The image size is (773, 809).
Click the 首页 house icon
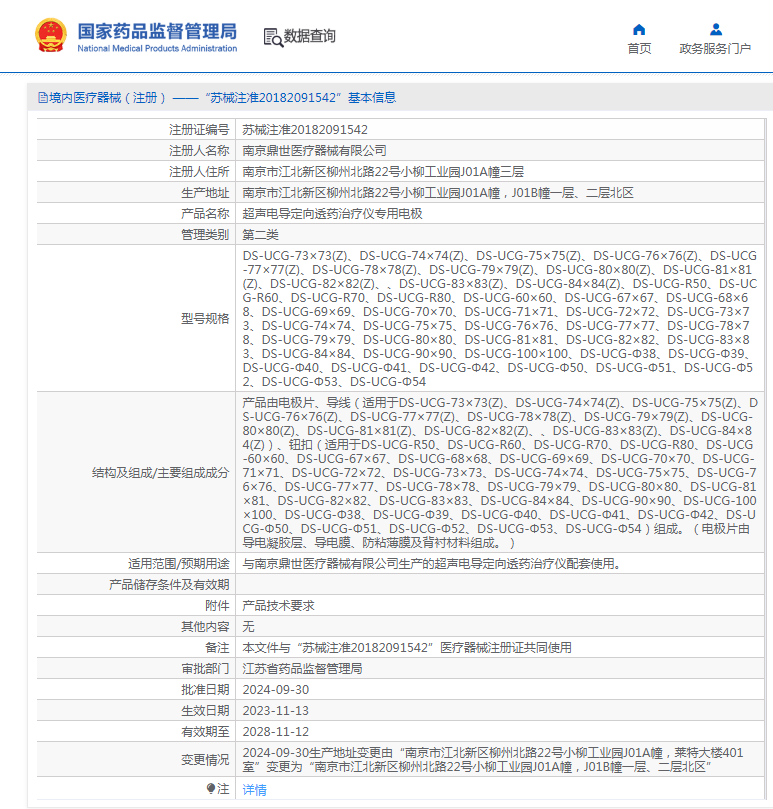[639, 29]
